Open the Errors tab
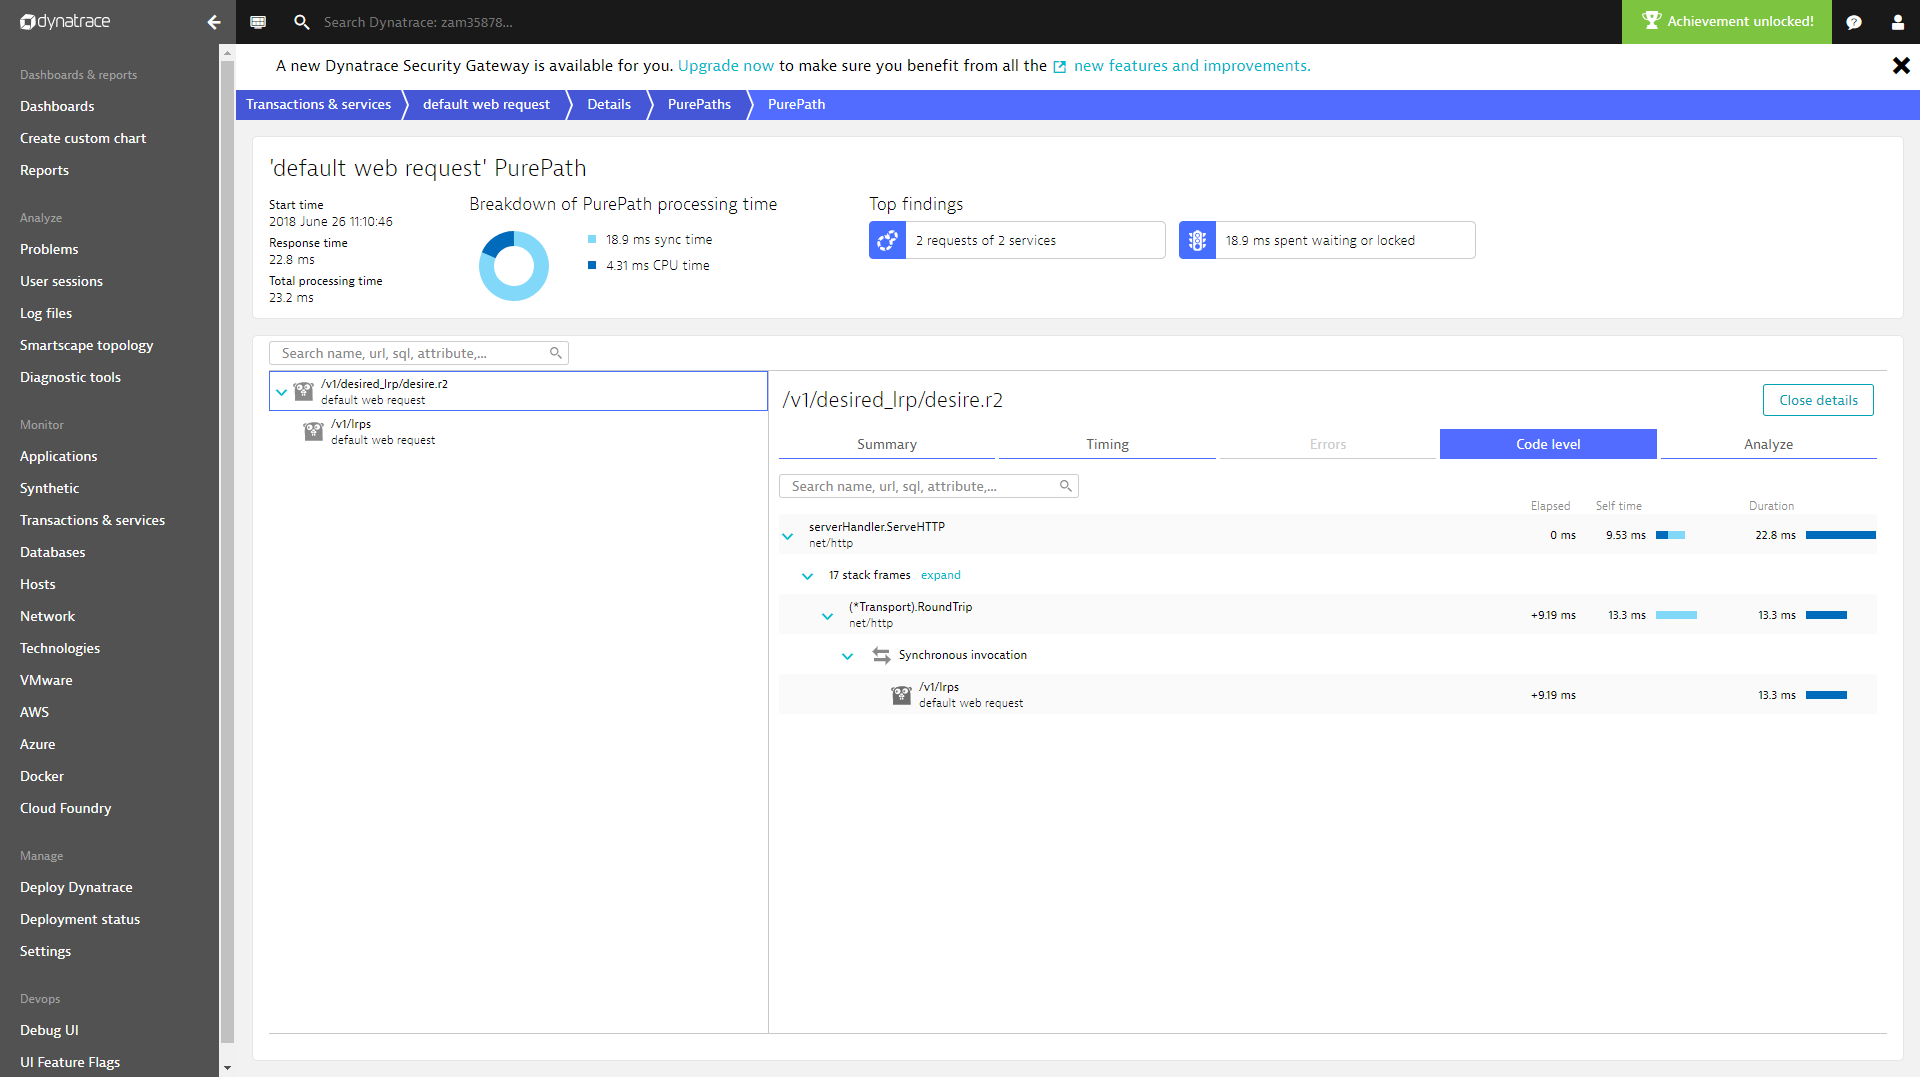 (1328, 444)
